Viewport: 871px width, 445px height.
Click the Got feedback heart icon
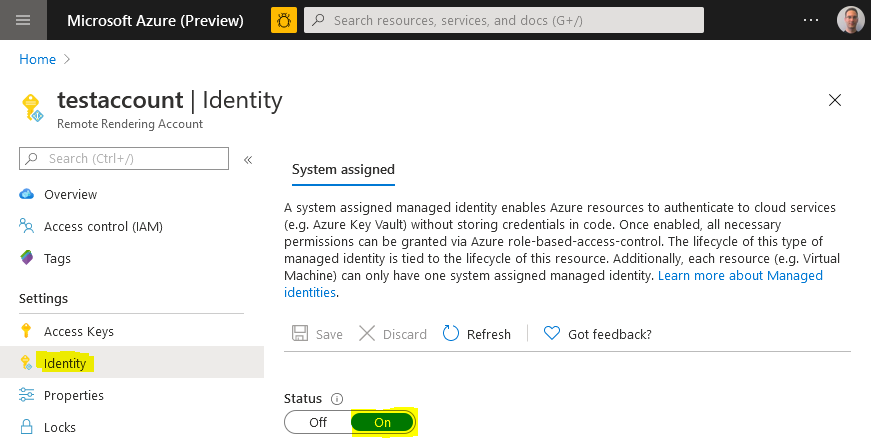pos(552,334)
